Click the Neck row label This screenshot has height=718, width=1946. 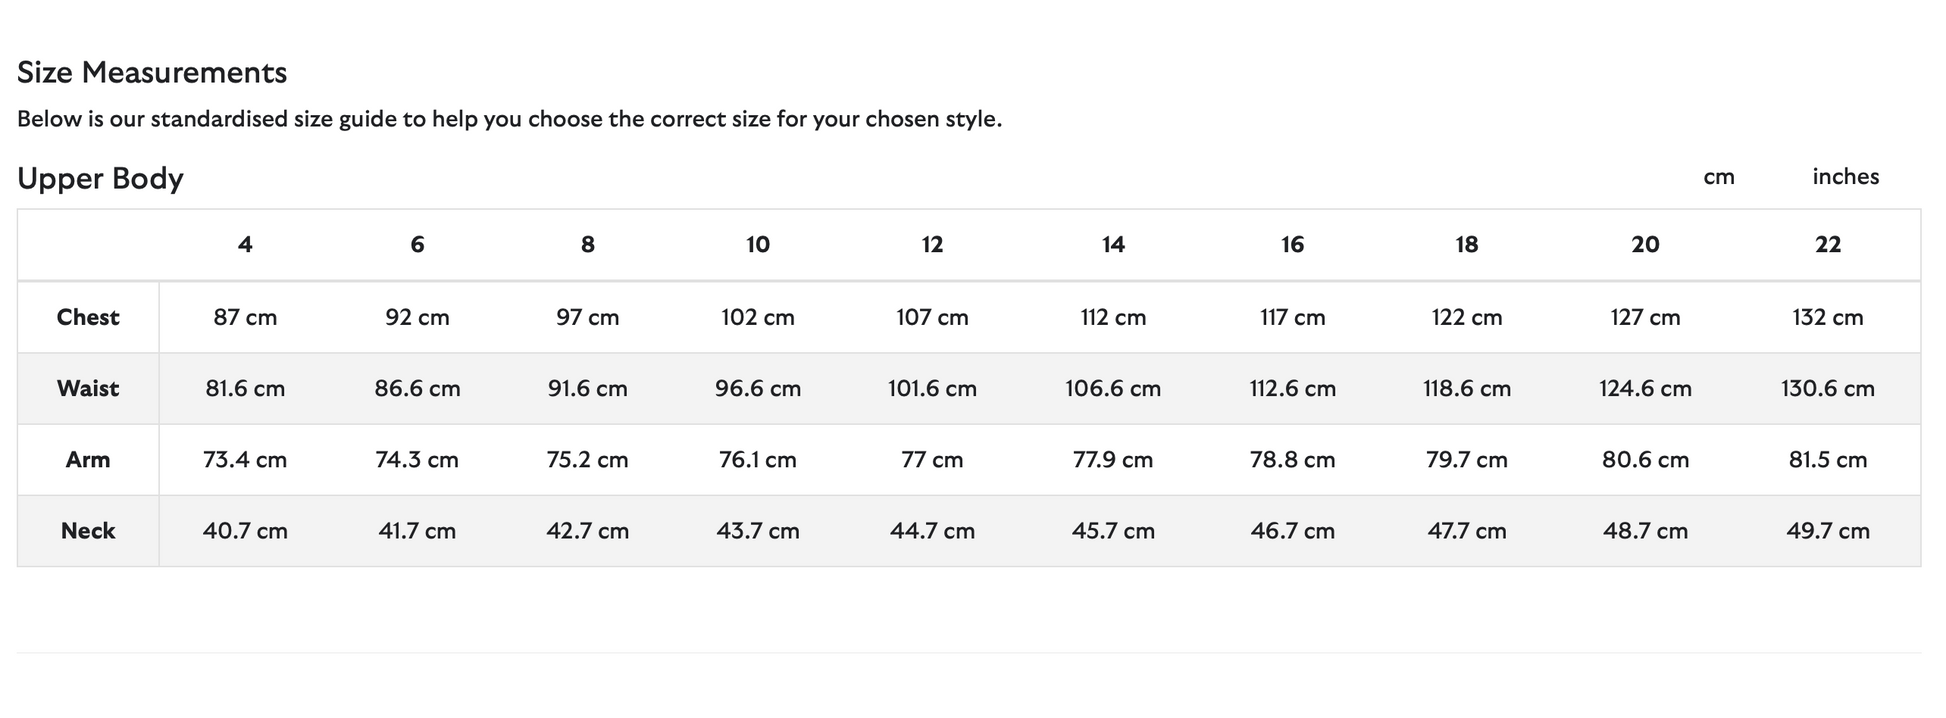pos(88,531)
